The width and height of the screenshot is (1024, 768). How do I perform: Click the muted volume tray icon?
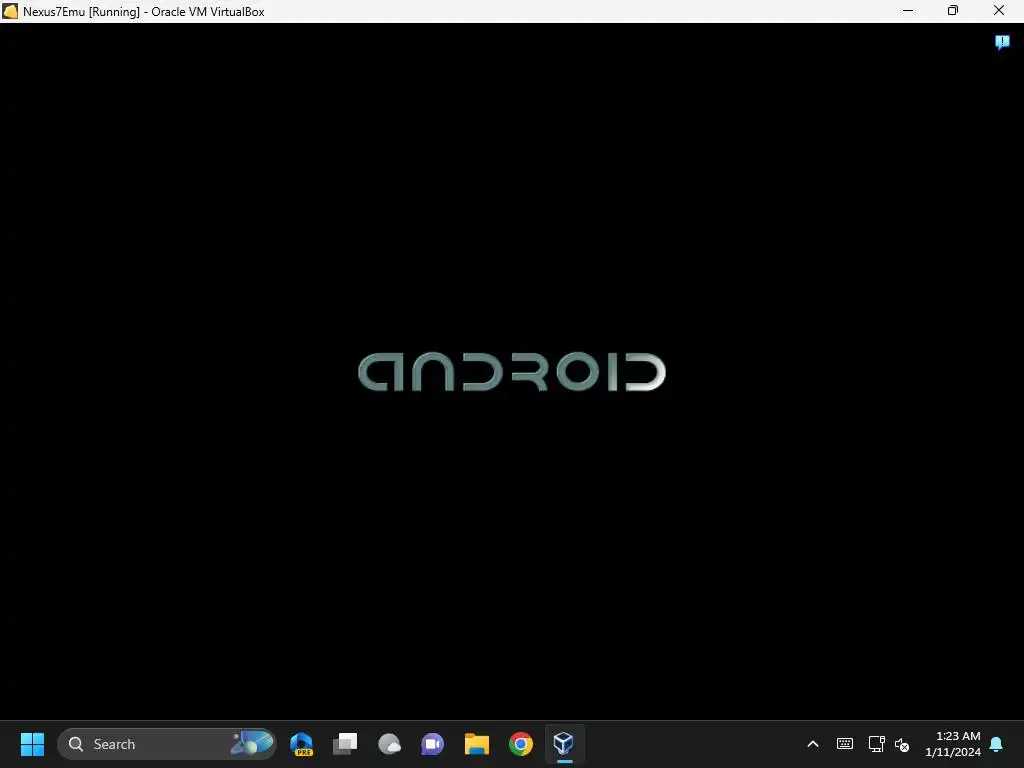pyautogui.click(x=902, y=744)
